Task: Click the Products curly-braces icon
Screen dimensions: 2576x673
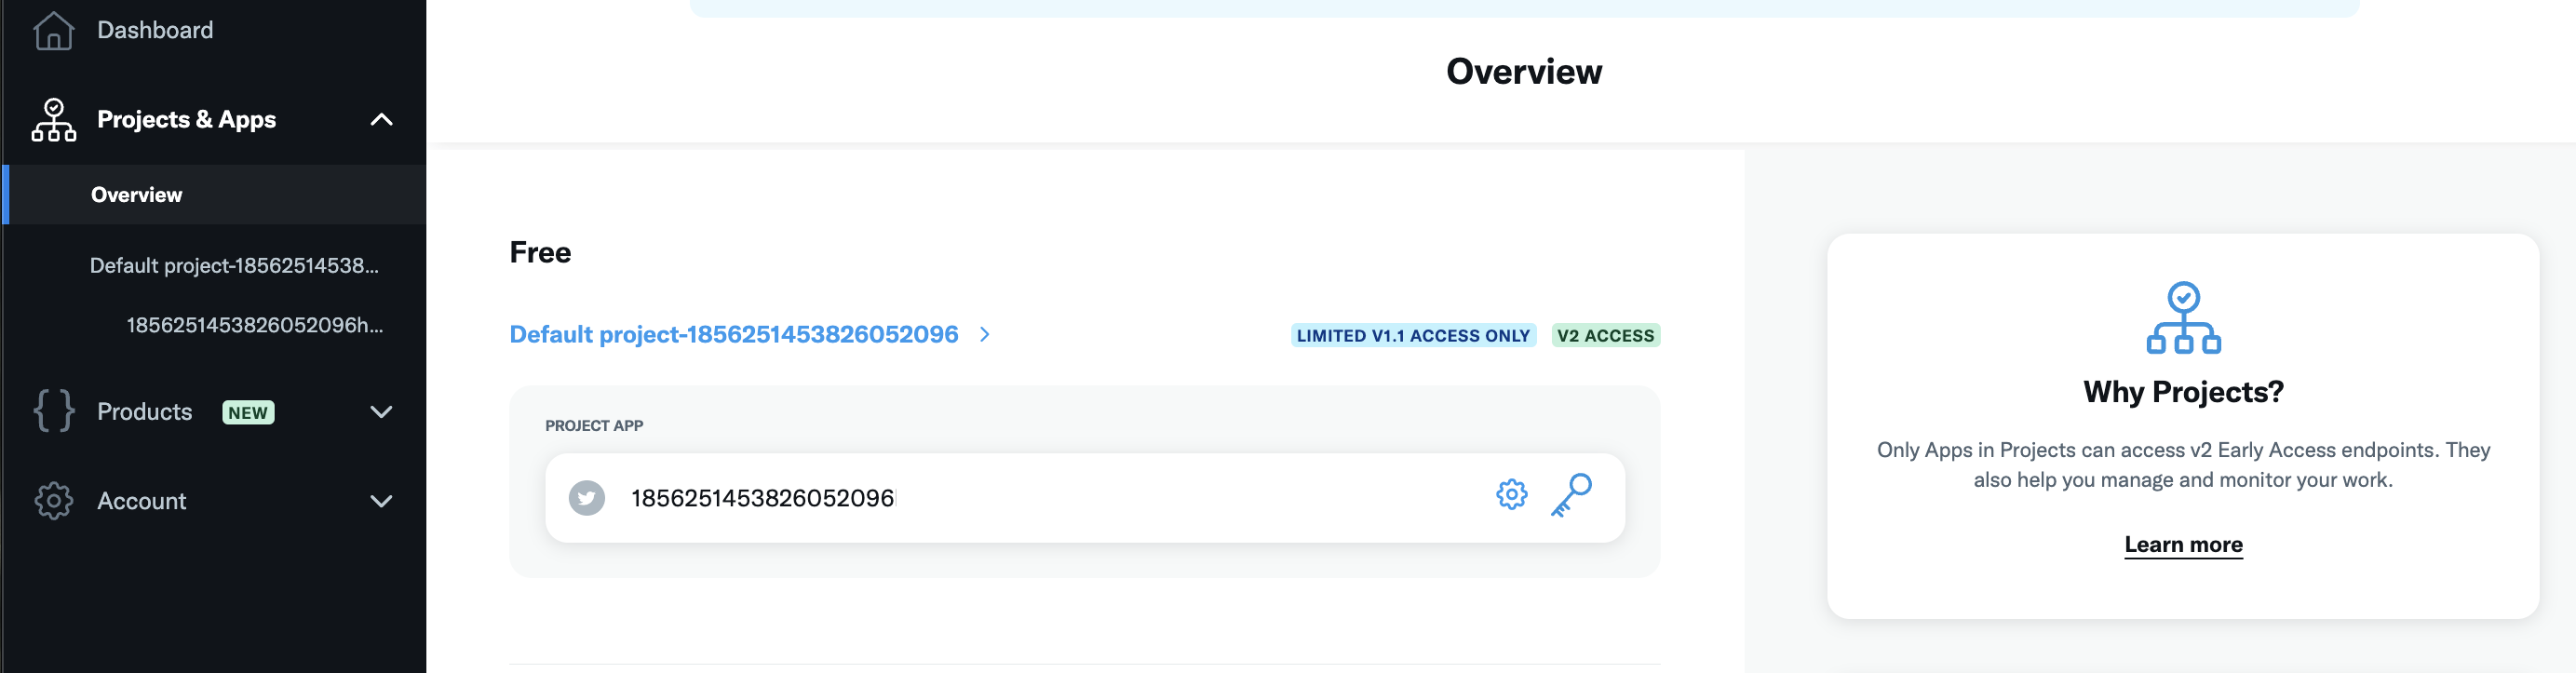Action: click(53, 411)
